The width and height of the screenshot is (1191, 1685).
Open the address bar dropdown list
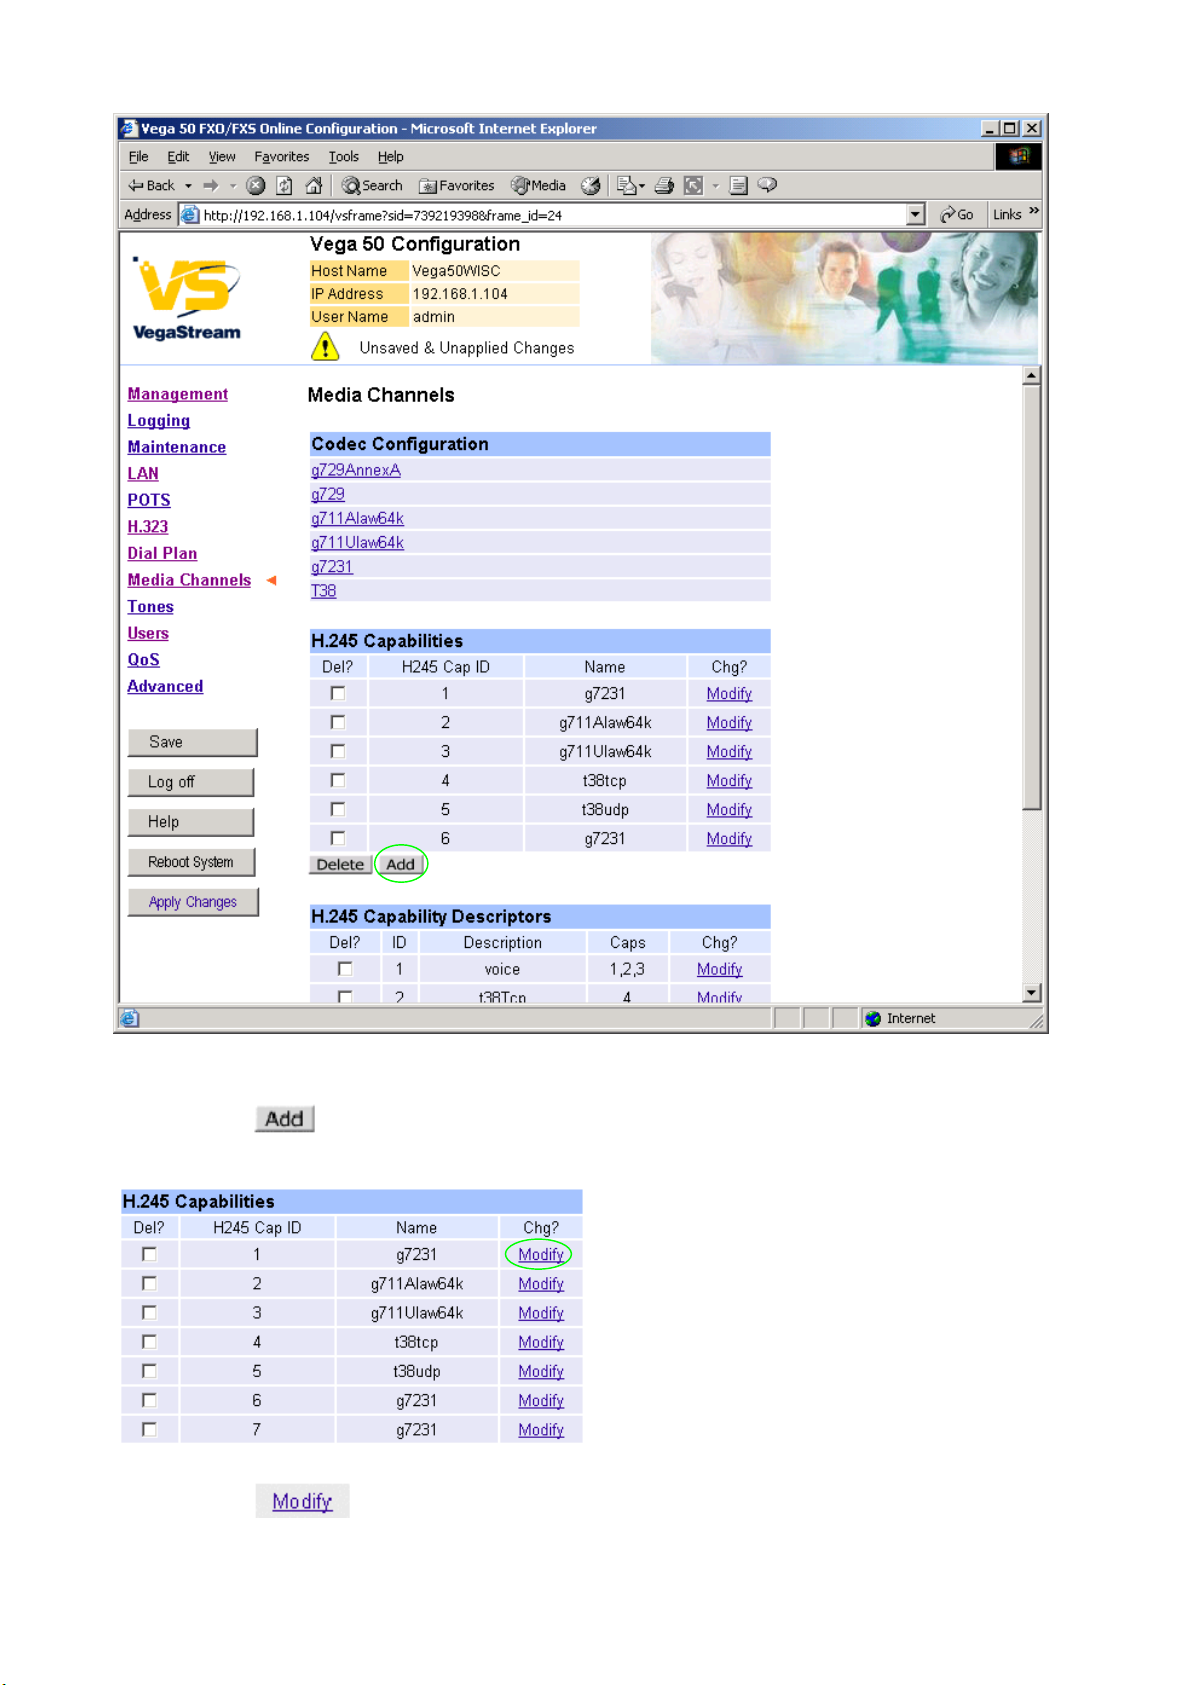click(x=915, y=215)
